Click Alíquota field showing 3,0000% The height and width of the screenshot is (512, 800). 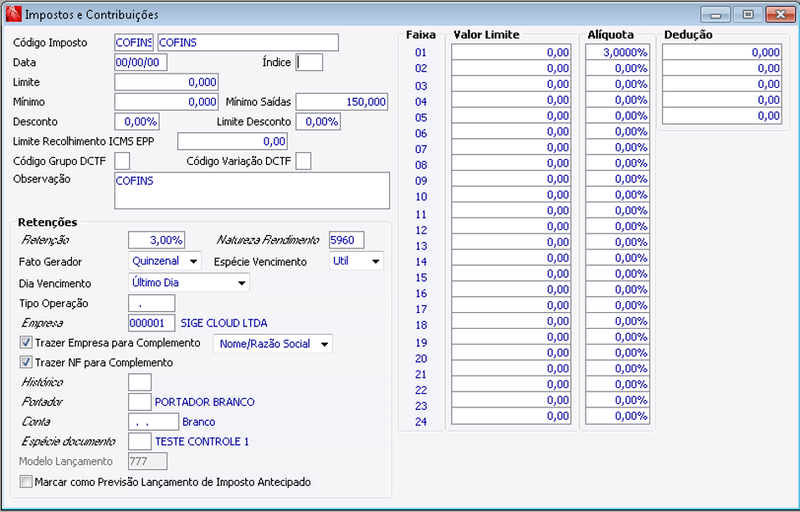(617, 52)
